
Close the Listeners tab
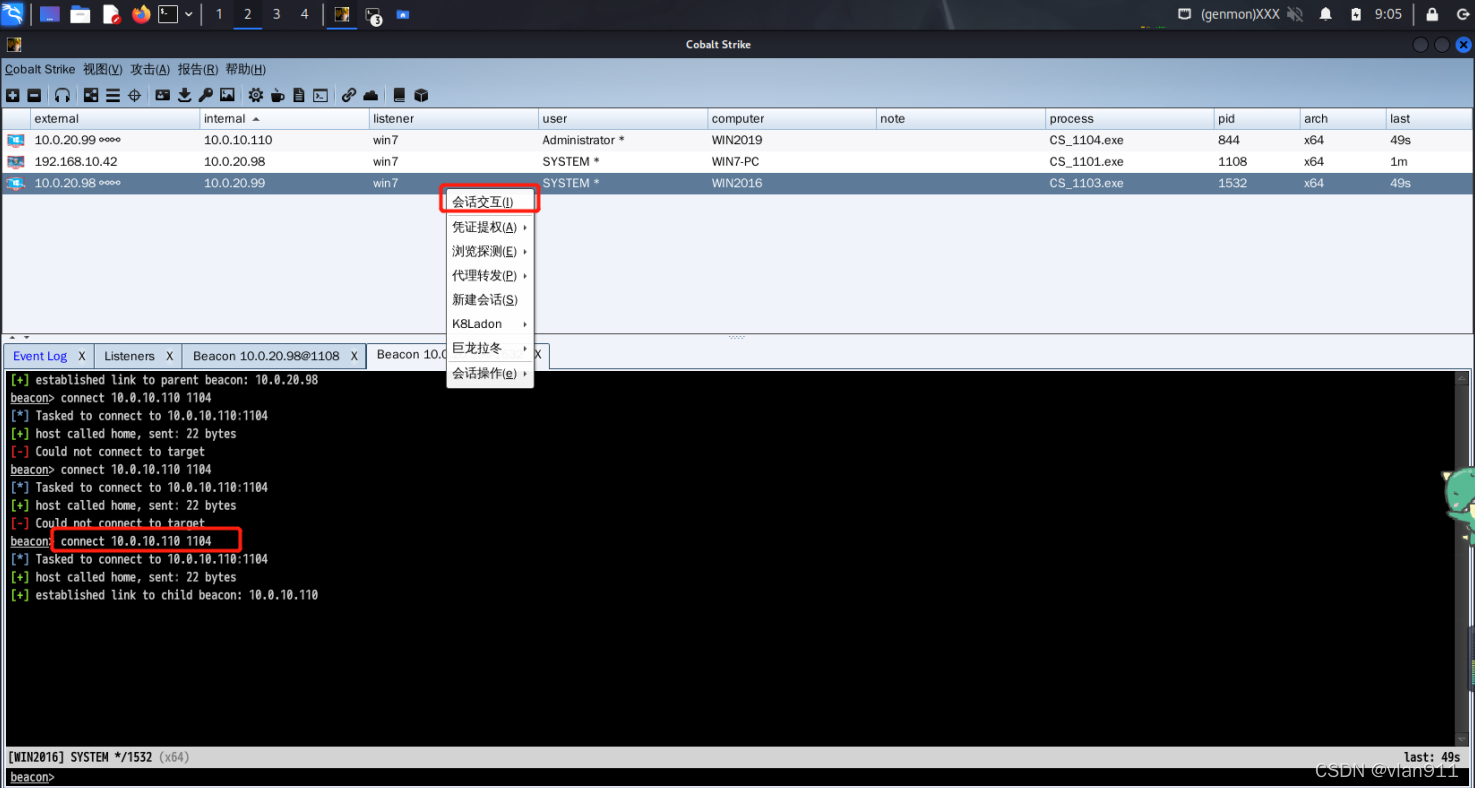pyautogui.click(x=169, y=356)
